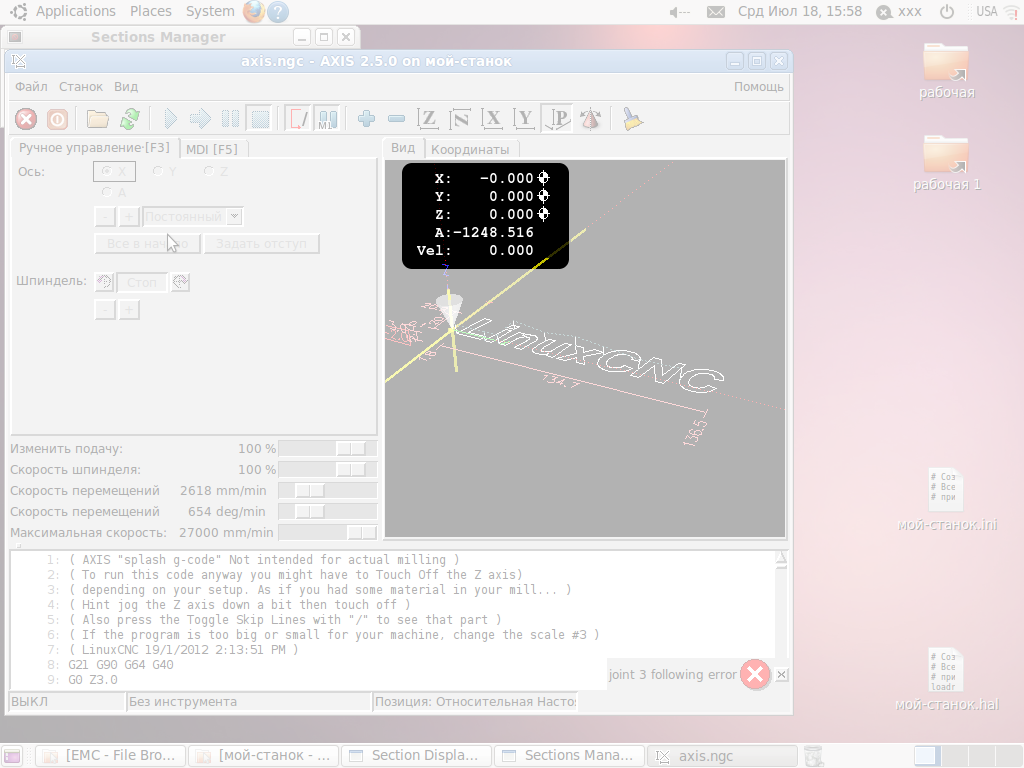
Task: Open the Places menu in top panel
Action: [151, 11]
